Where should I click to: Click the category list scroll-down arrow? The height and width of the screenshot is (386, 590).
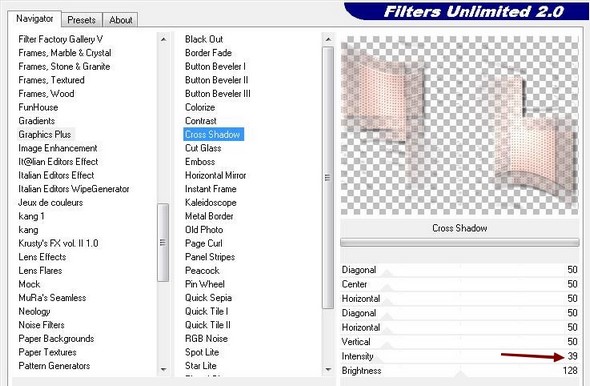click(x=163, y=369)
